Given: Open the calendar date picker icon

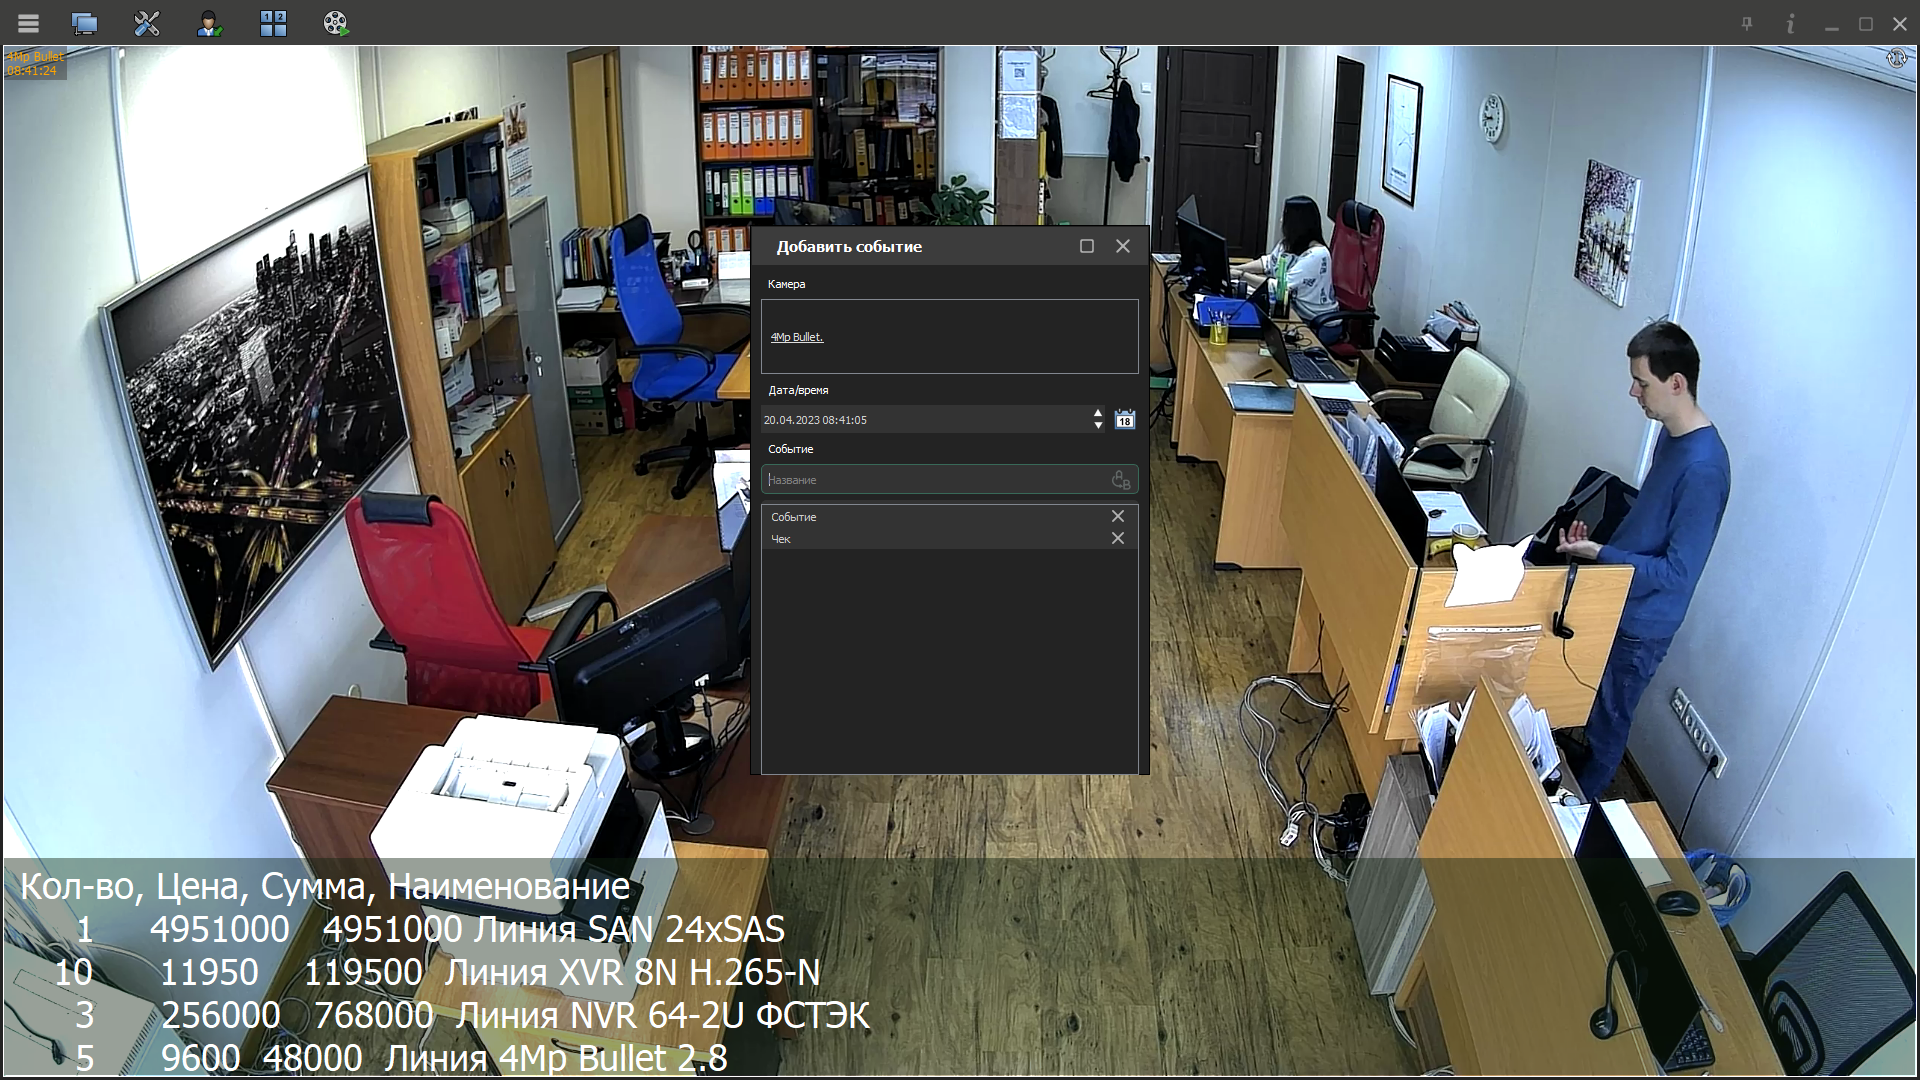Looking at the screenshot, I should pyautogui.click(x=1125, y=420).
